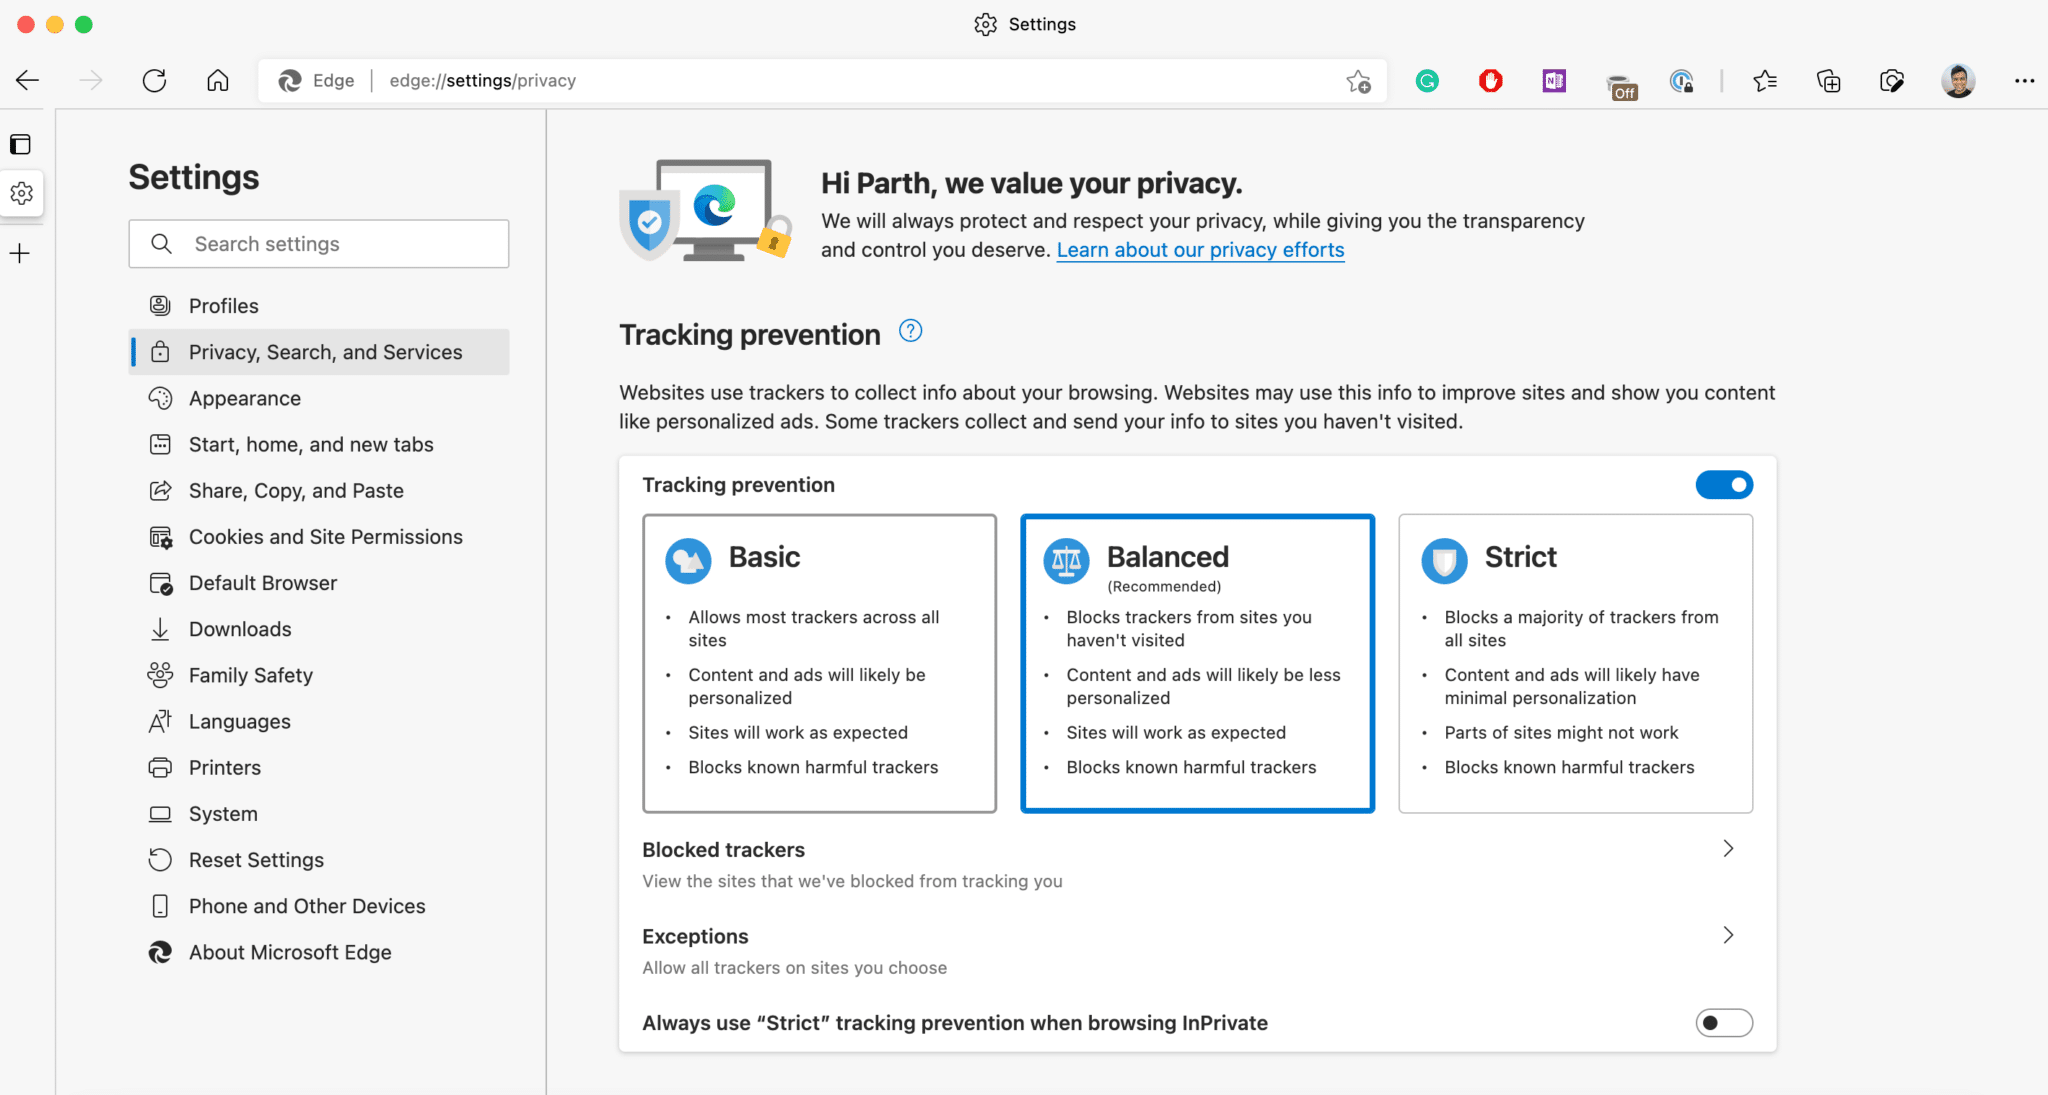Screen dimensions: 2048x1095
Task: Click the profile avatar button
Action: 1958,81
